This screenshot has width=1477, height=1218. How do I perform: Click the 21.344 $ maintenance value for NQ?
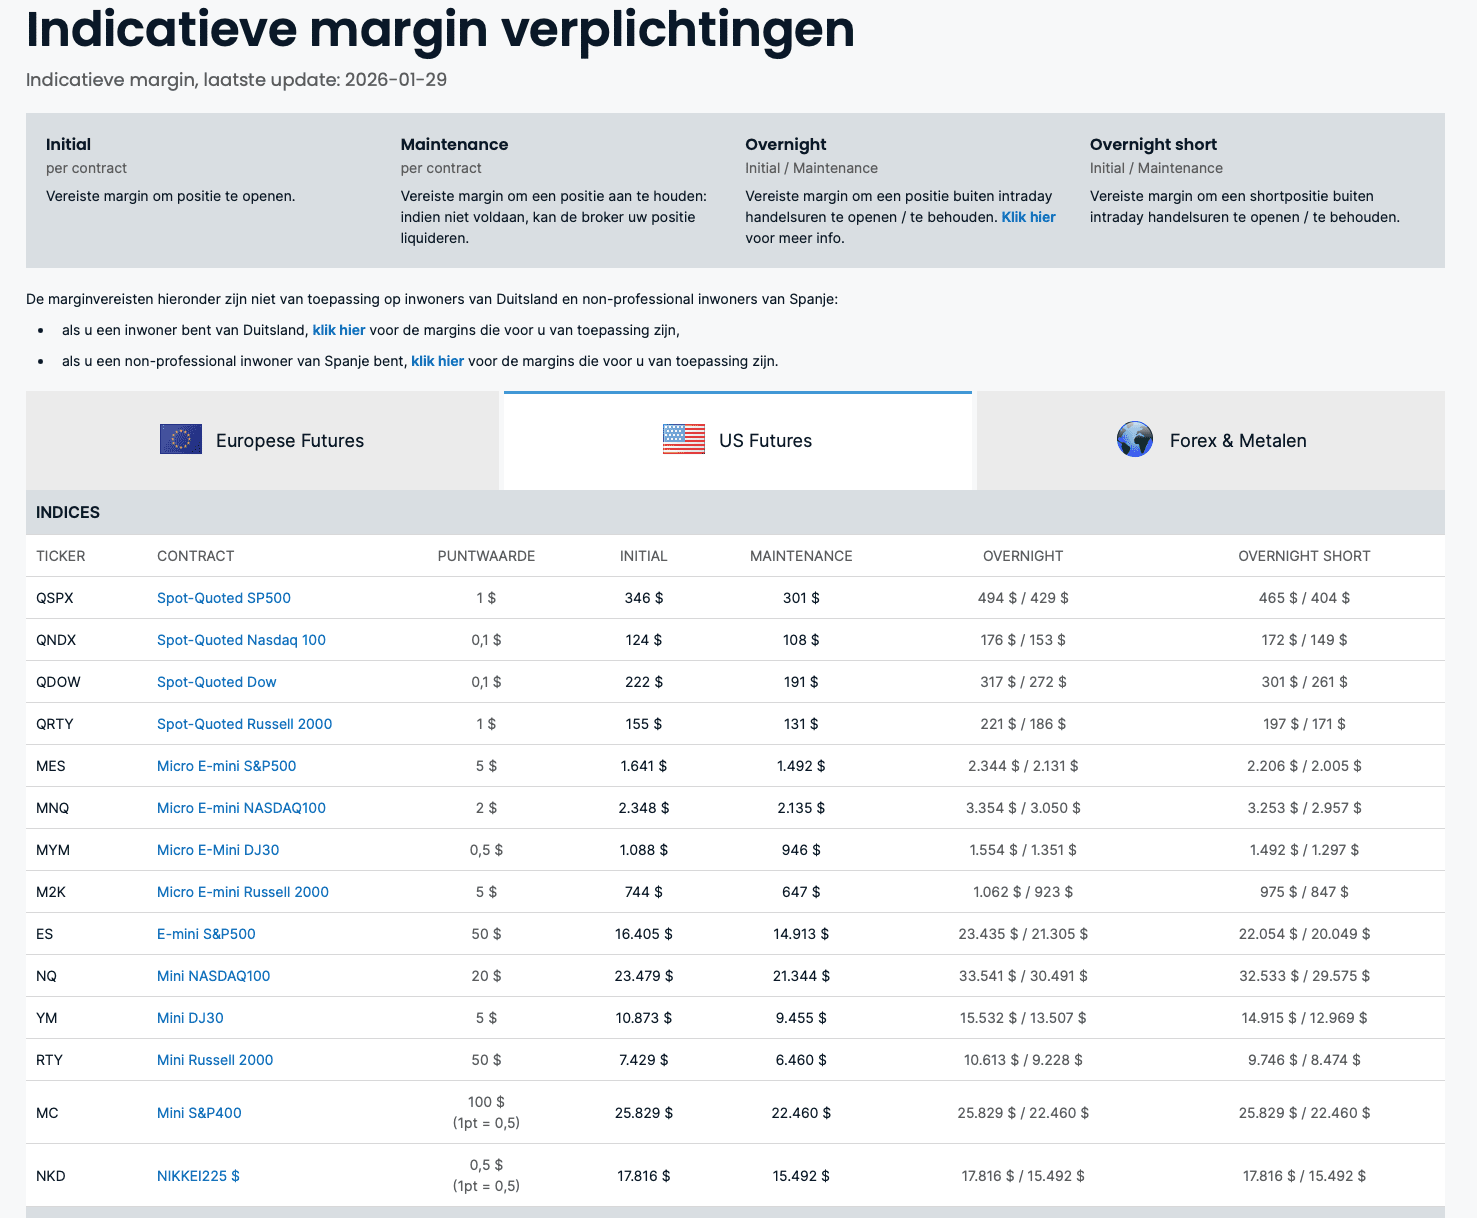[x=801, y=976]
